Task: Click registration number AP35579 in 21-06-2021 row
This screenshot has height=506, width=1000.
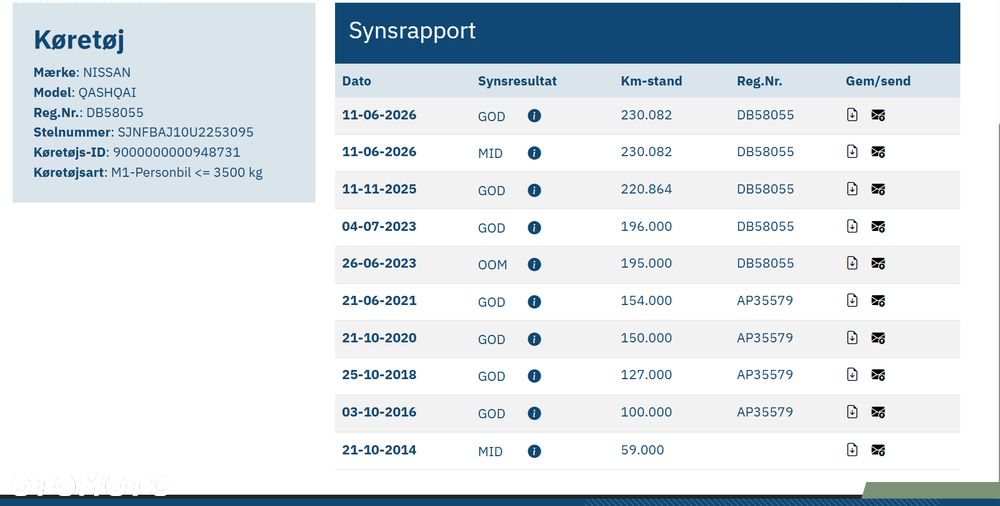Action: pyautogui.click(x=765, y=300)
